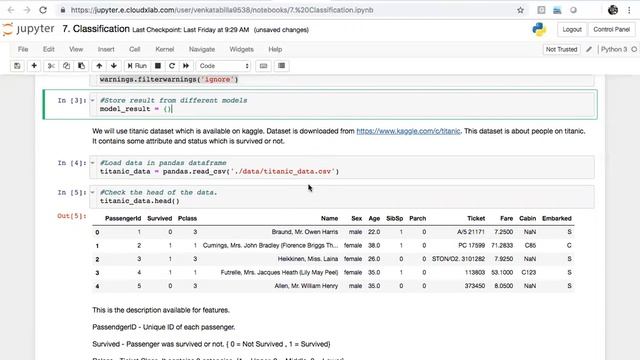Viewport: 640px width, 360px height.
Task: Cut selected cells with scissors icon
Action: coord(51,66)
